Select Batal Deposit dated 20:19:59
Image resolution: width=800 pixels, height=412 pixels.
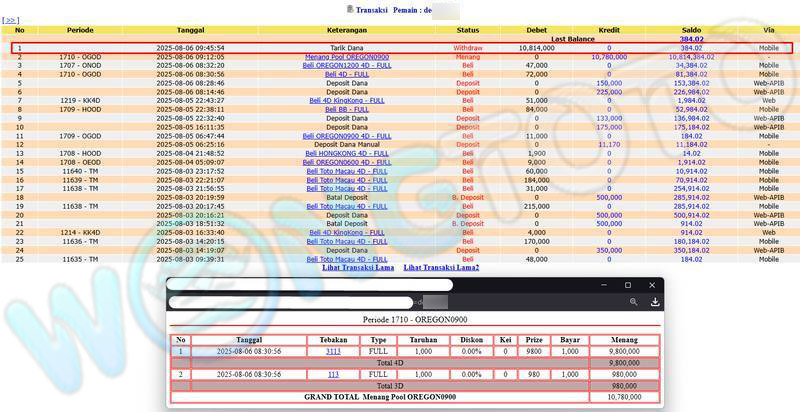(x=347, y=197)
